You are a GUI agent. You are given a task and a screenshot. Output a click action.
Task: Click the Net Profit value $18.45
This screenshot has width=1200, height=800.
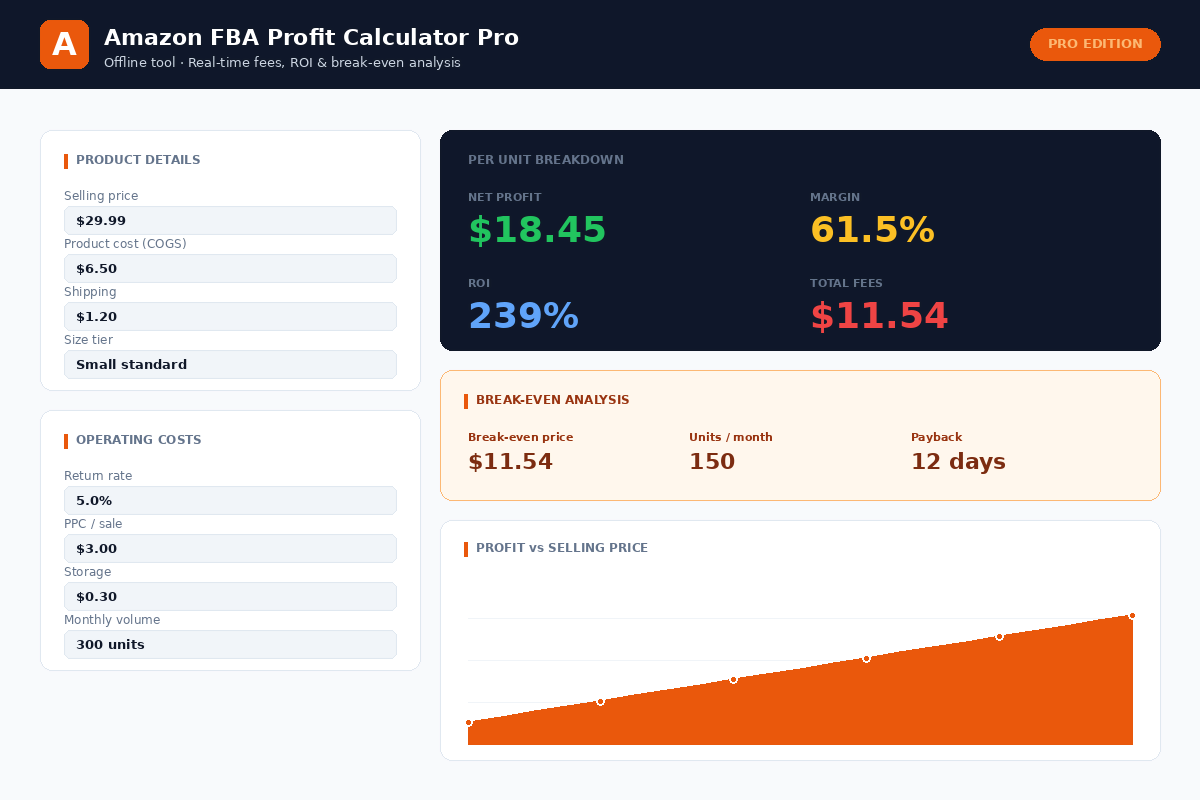[537, 229]
